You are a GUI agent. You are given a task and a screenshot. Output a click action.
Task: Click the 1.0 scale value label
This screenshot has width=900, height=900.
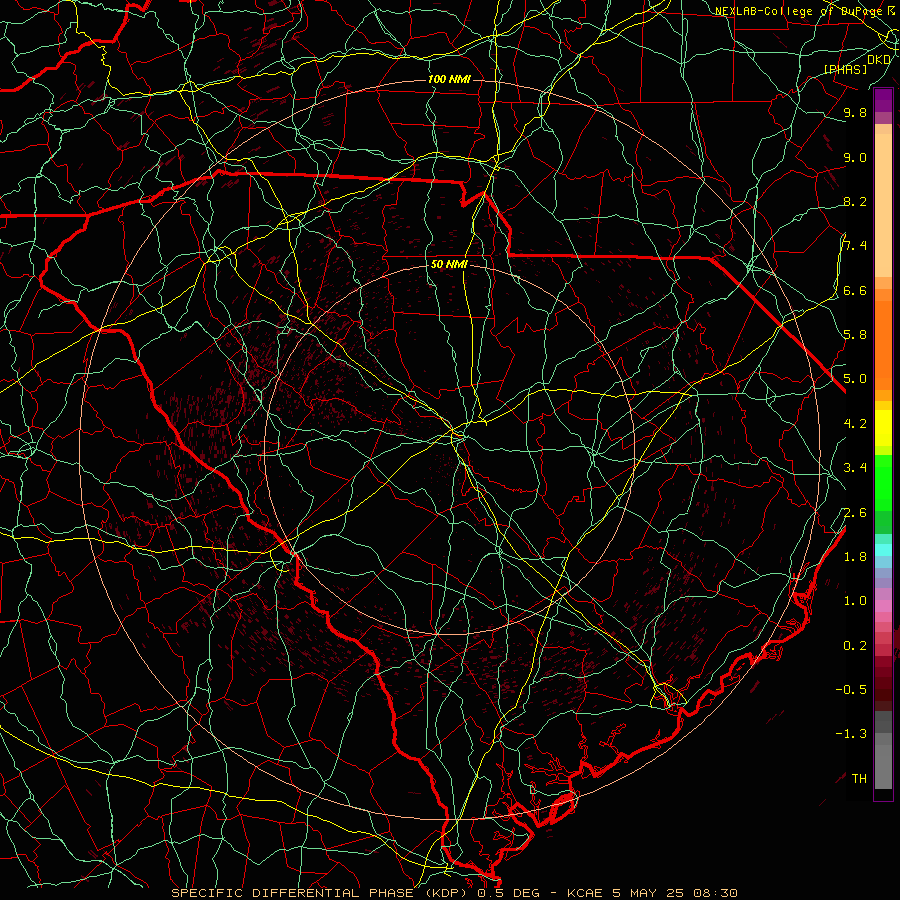(x=855, y=600)
